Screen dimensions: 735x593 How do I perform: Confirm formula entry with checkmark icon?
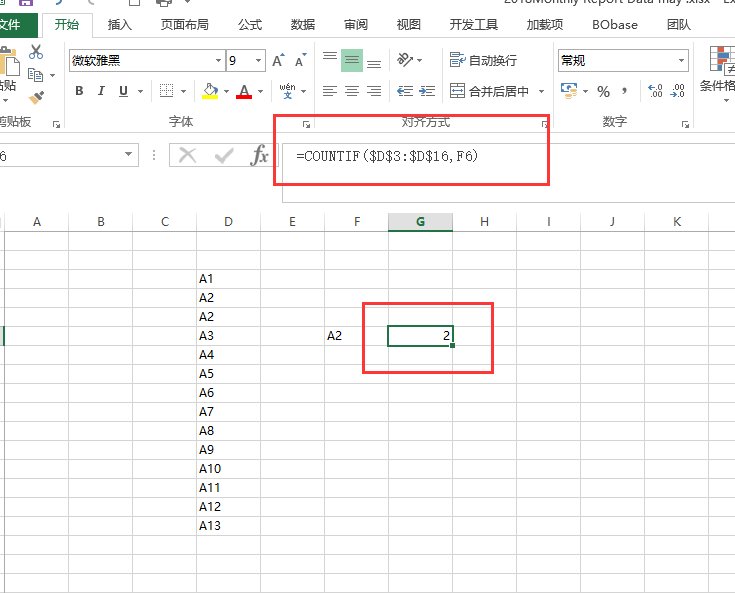(x=224, y=155)
